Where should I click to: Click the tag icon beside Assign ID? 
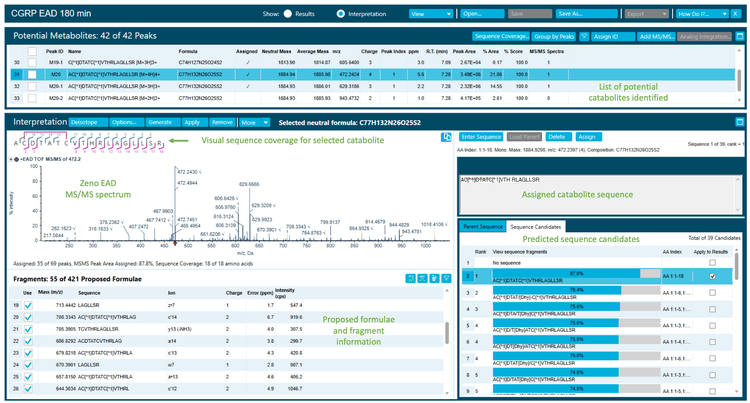point(583,35)
